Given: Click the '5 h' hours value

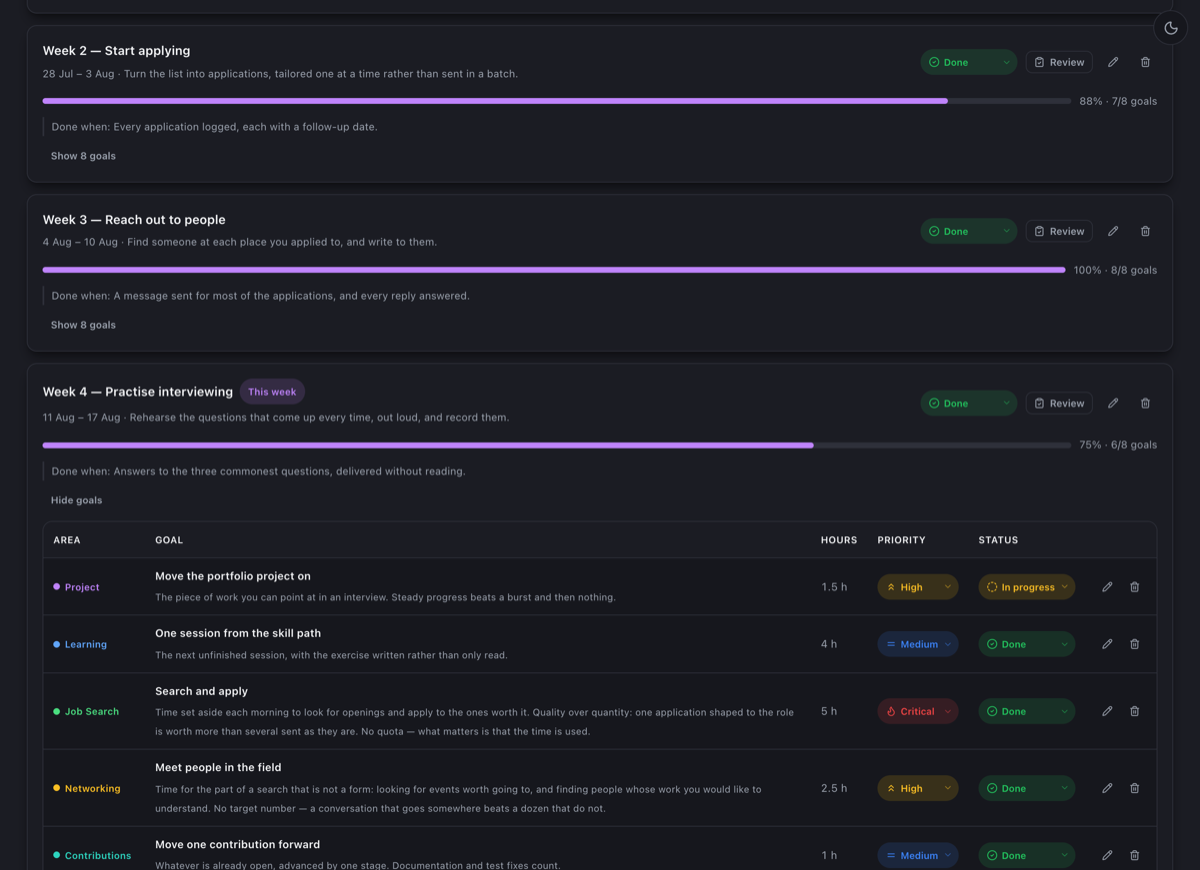Looking at the screenshot, I should (829, 711).
